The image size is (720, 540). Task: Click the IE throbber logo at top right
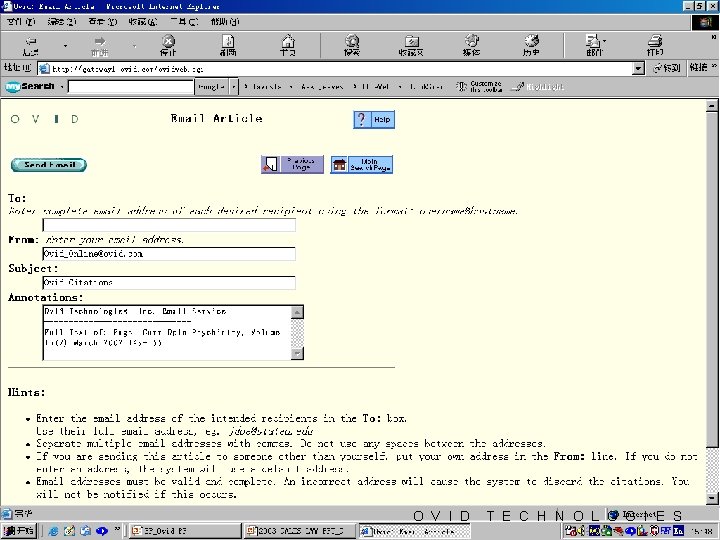point(705,22)
